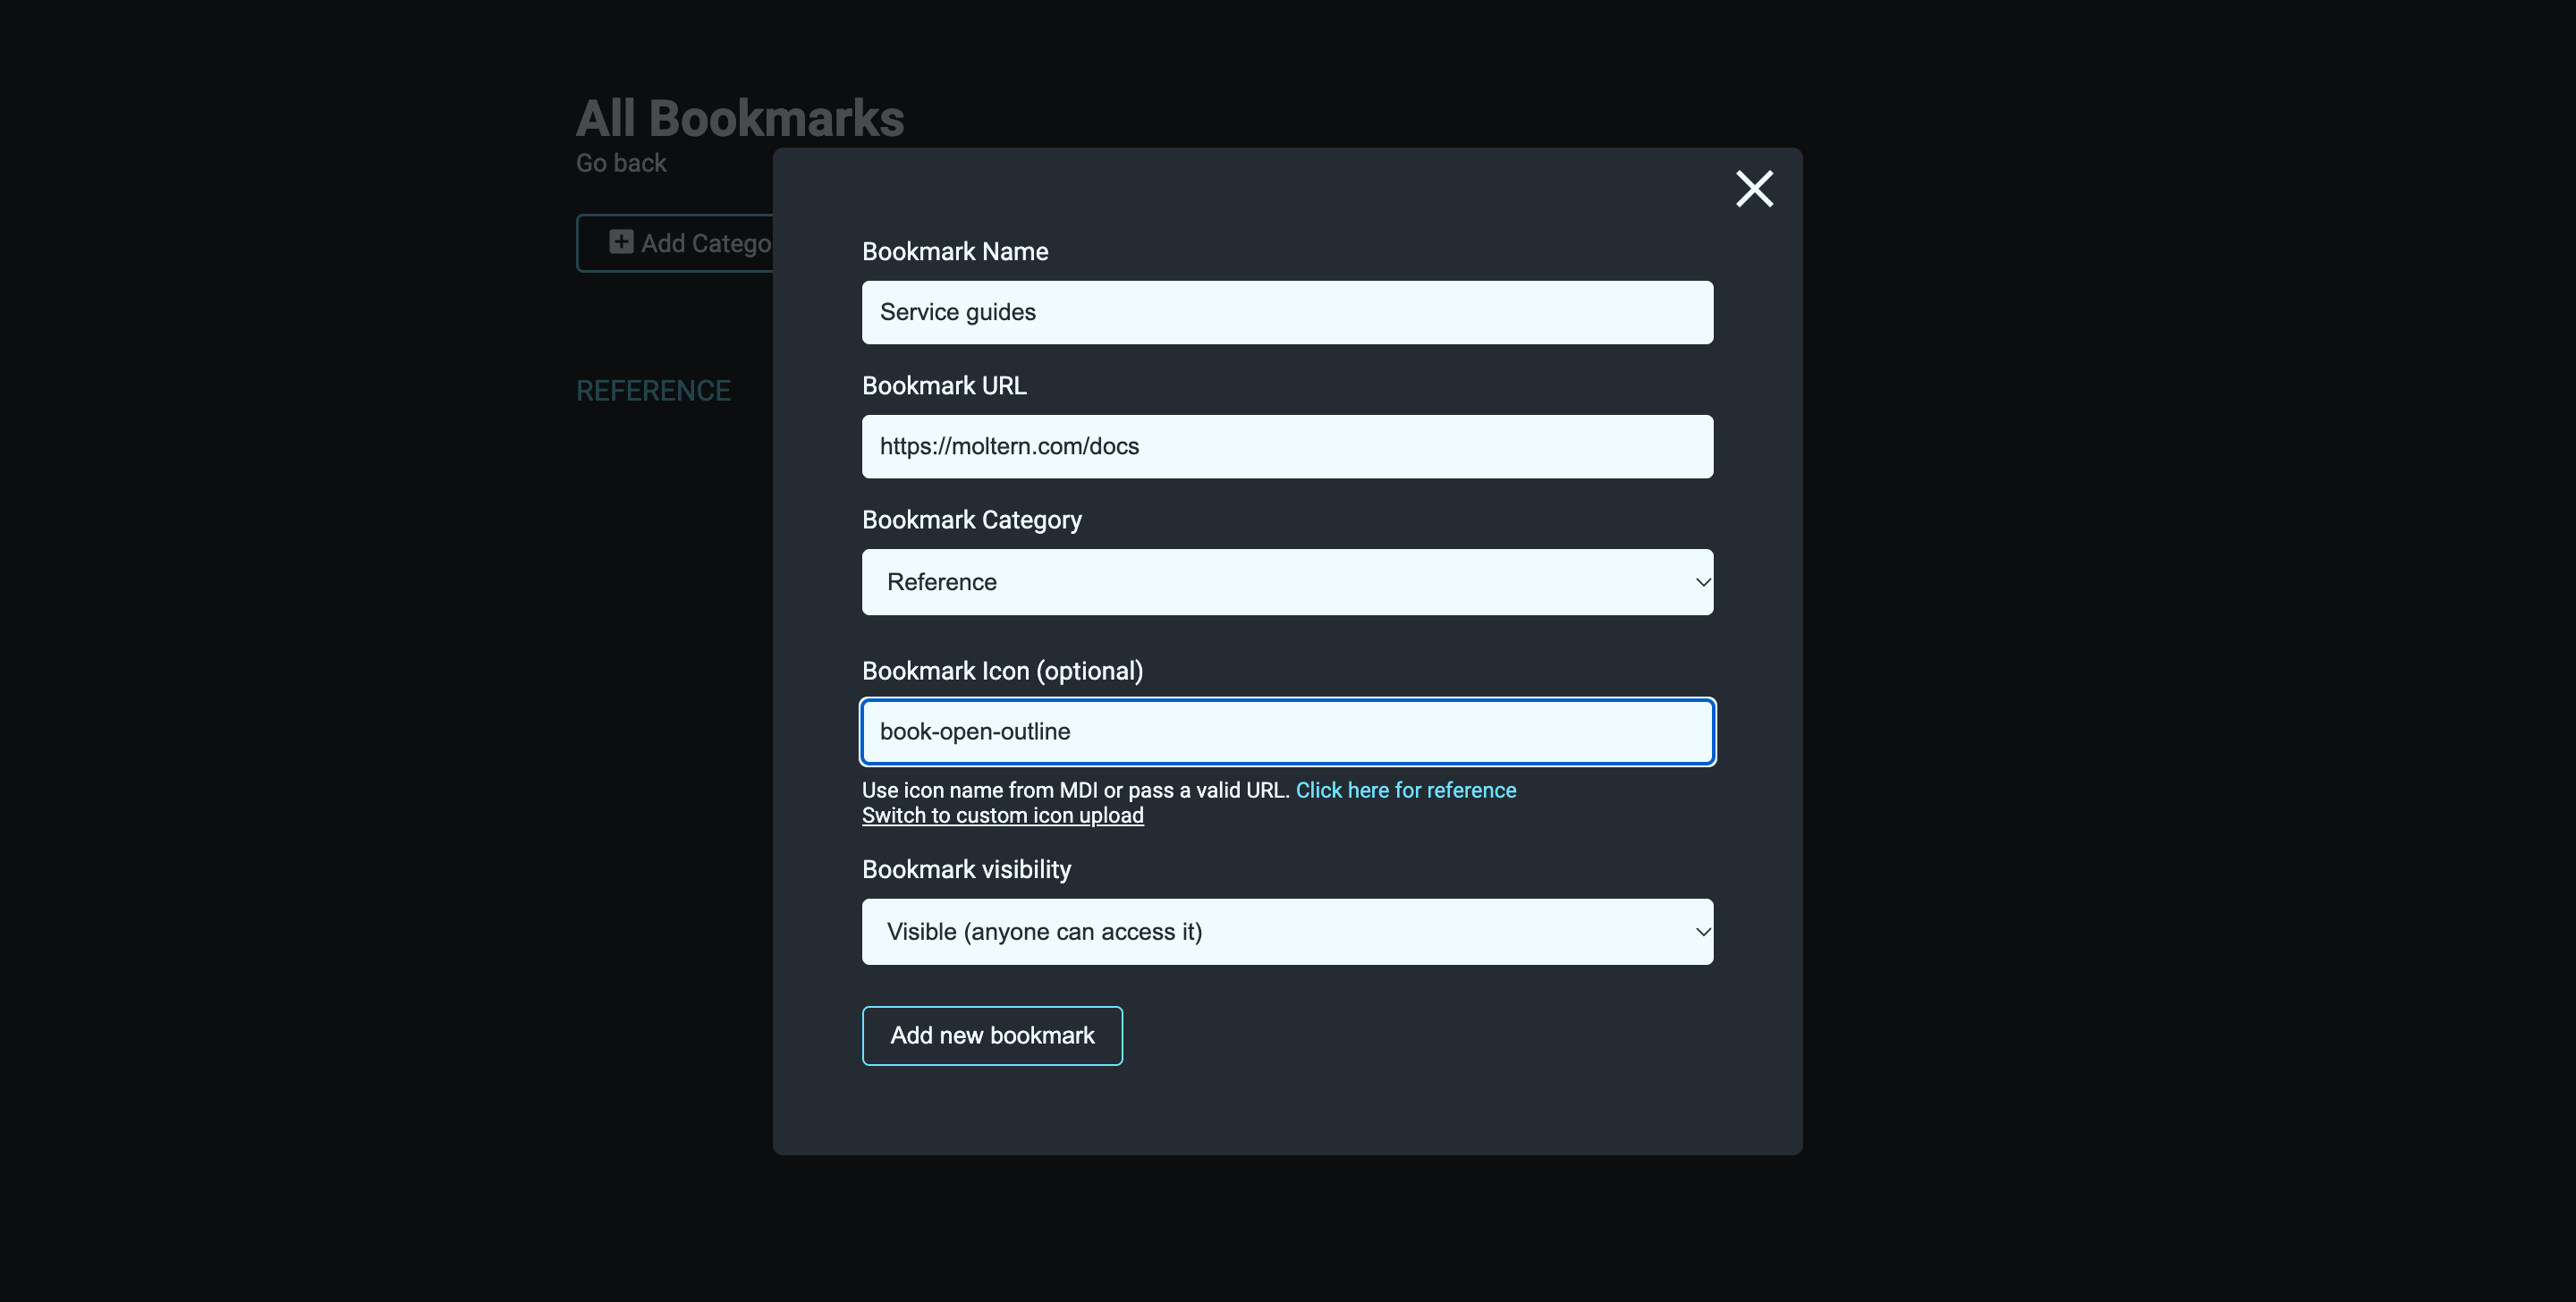Click the Bookmark Category label
2576x1302 pixels.
(x=972, y=520)
